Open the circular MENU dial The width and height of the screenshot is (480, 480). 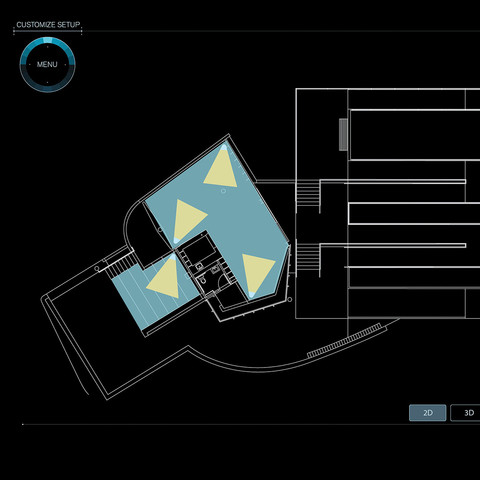coord(47,64)
